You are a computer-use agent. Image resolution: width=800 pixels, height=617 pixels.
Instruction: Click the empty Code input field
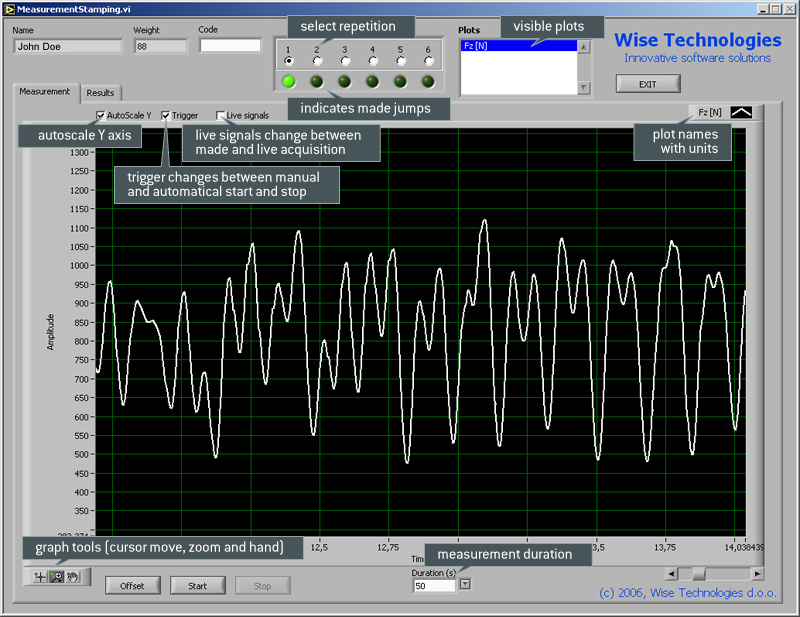(x=230, y=45)
